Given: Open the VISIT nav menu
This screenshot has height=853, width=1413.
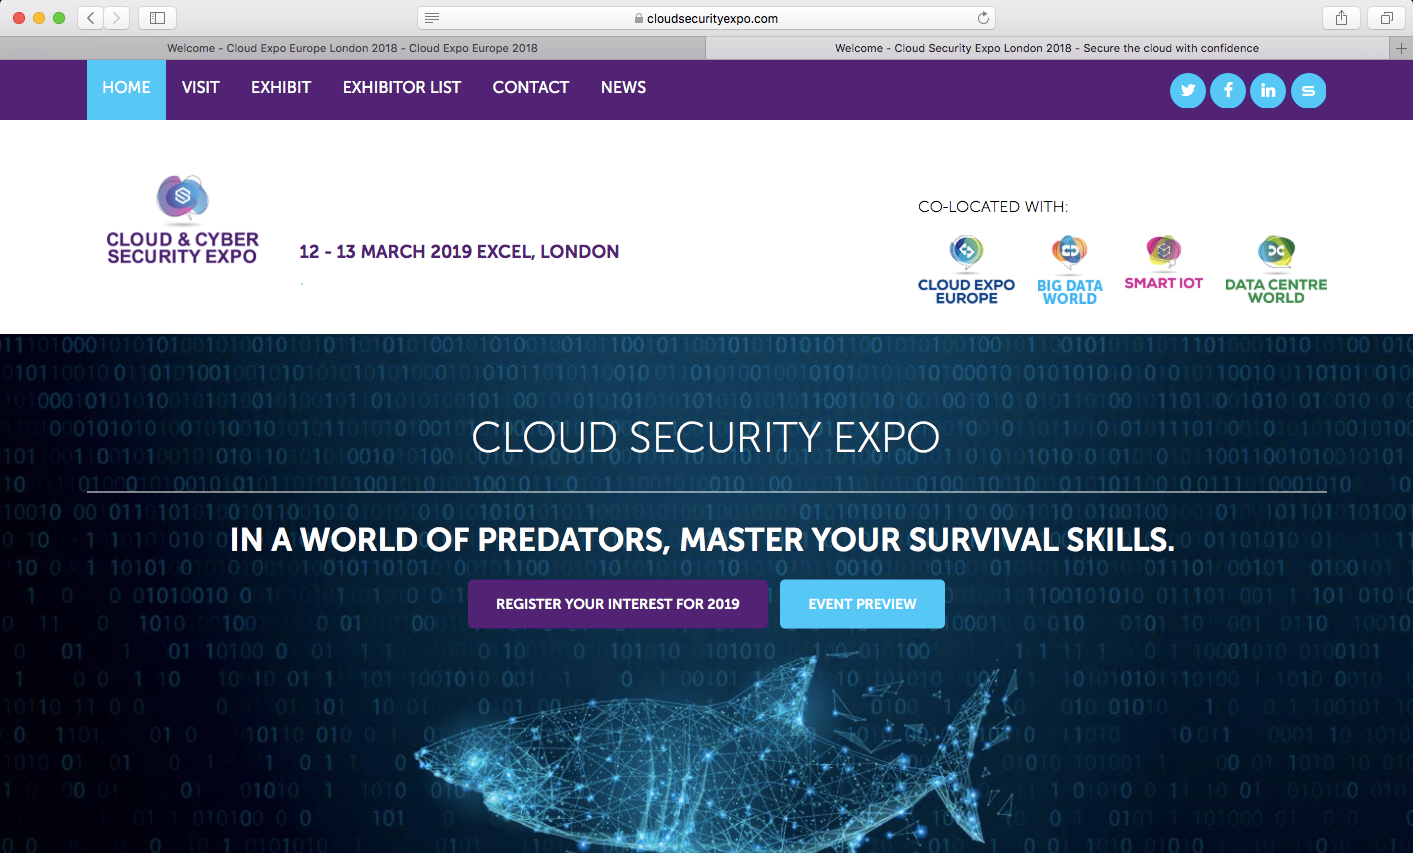Looking at the screenshot, I should point(201,88).
